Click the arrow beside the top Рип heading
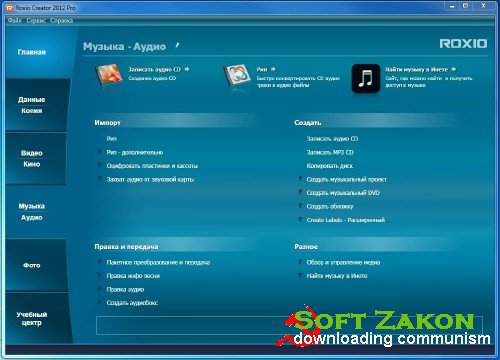 (273, 69)
